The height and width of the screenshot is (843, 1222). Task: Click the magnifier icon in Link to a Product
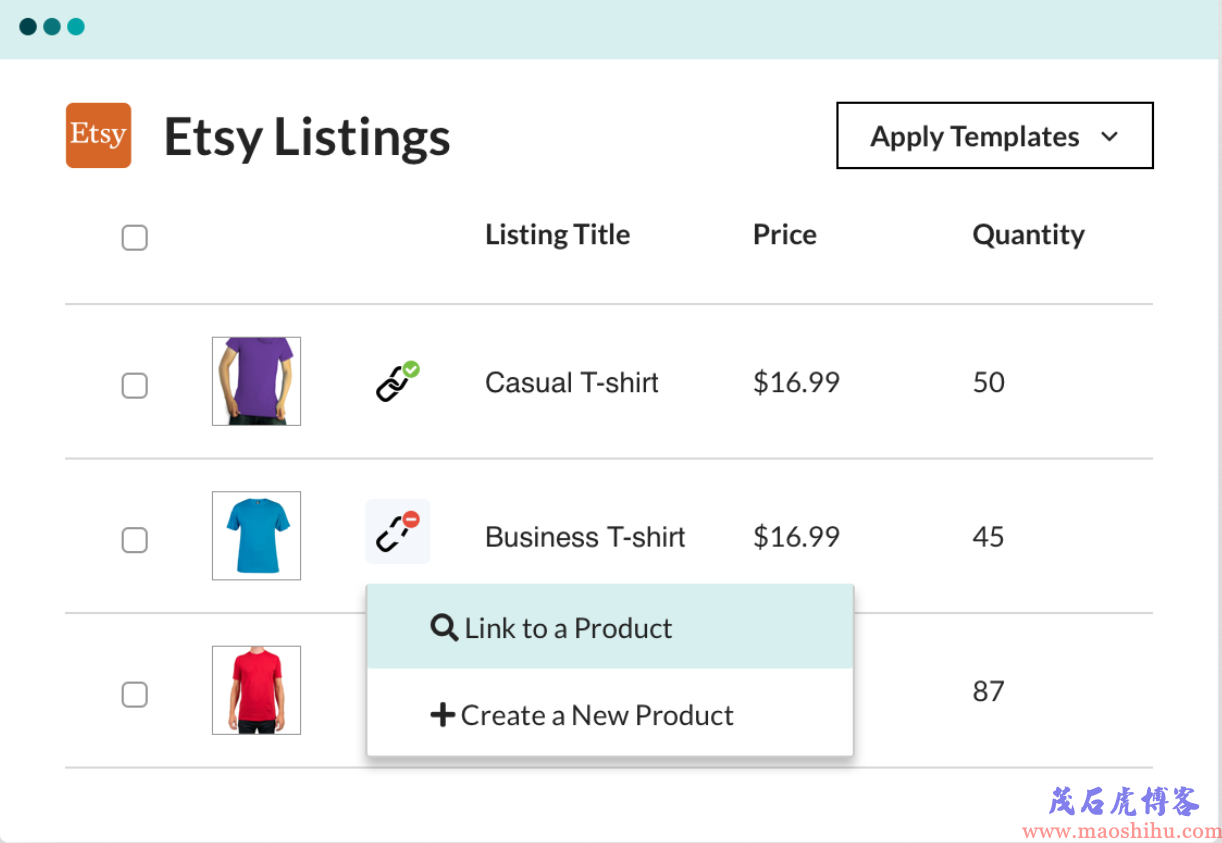point(444,627)
